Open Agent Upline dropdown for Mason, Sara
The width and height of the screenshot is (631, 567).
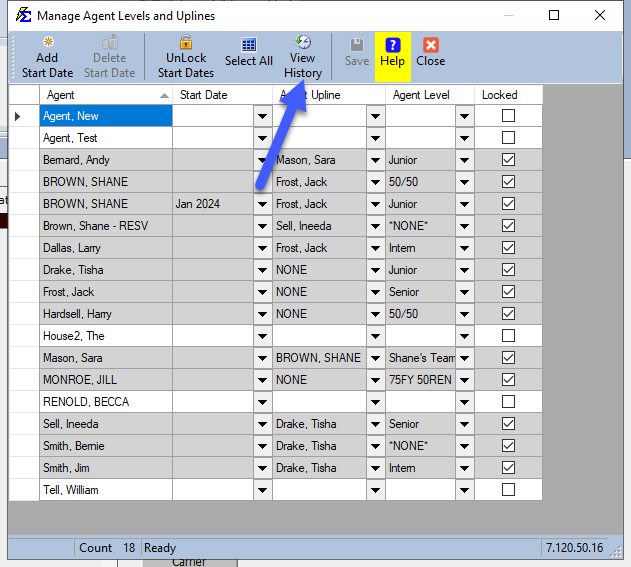click(375, 358)
